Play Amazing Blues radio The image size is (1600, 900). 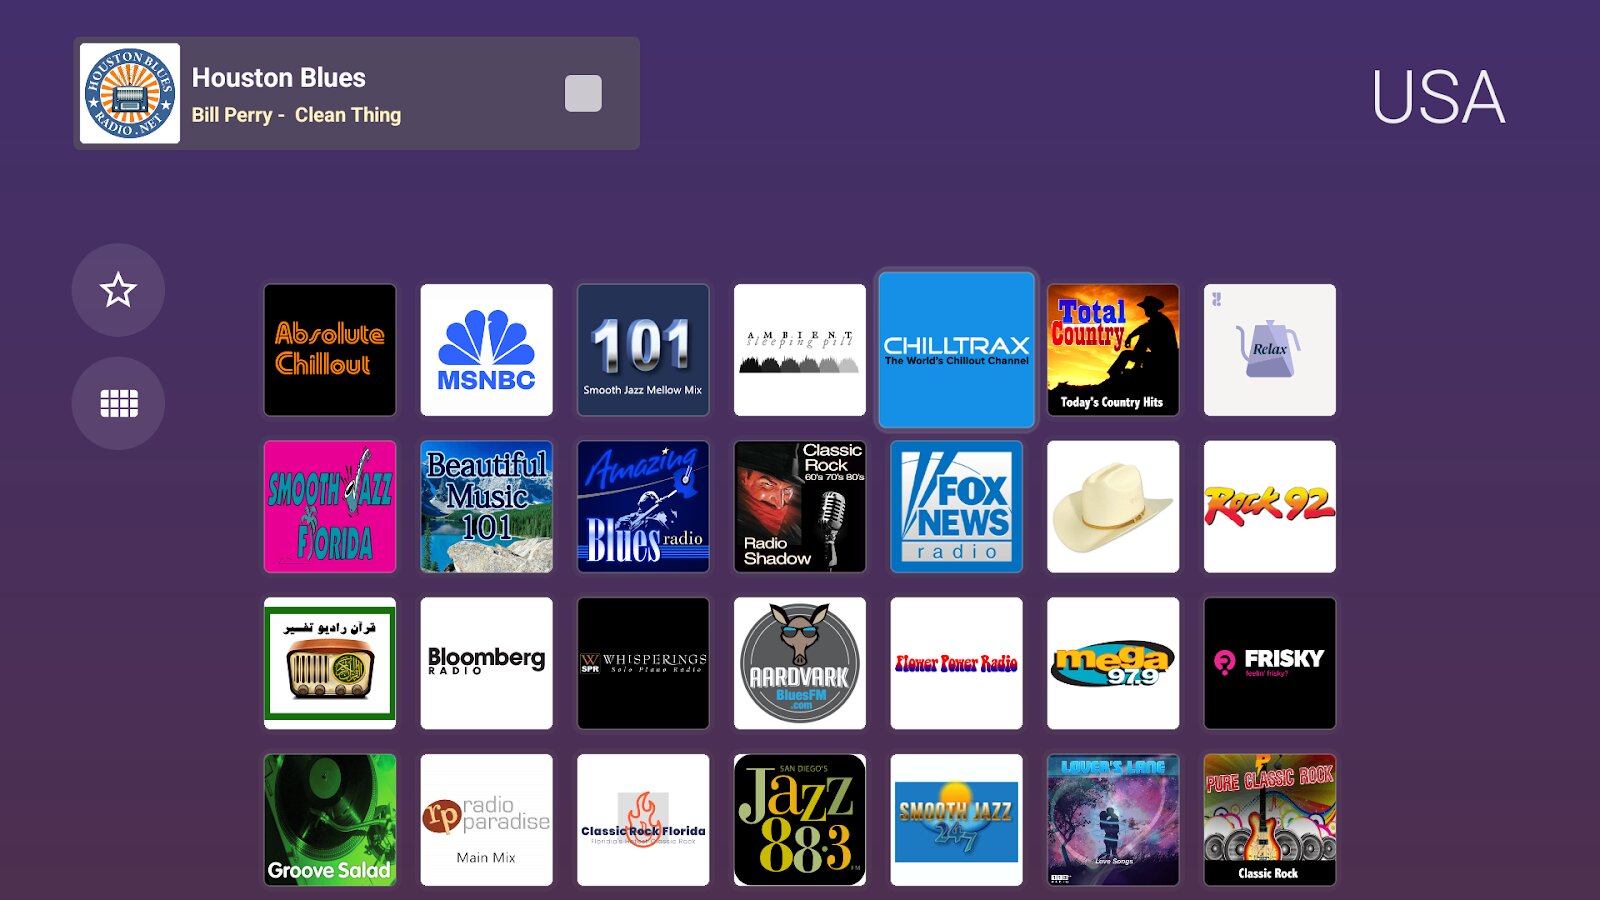click(x=643, y=507)
